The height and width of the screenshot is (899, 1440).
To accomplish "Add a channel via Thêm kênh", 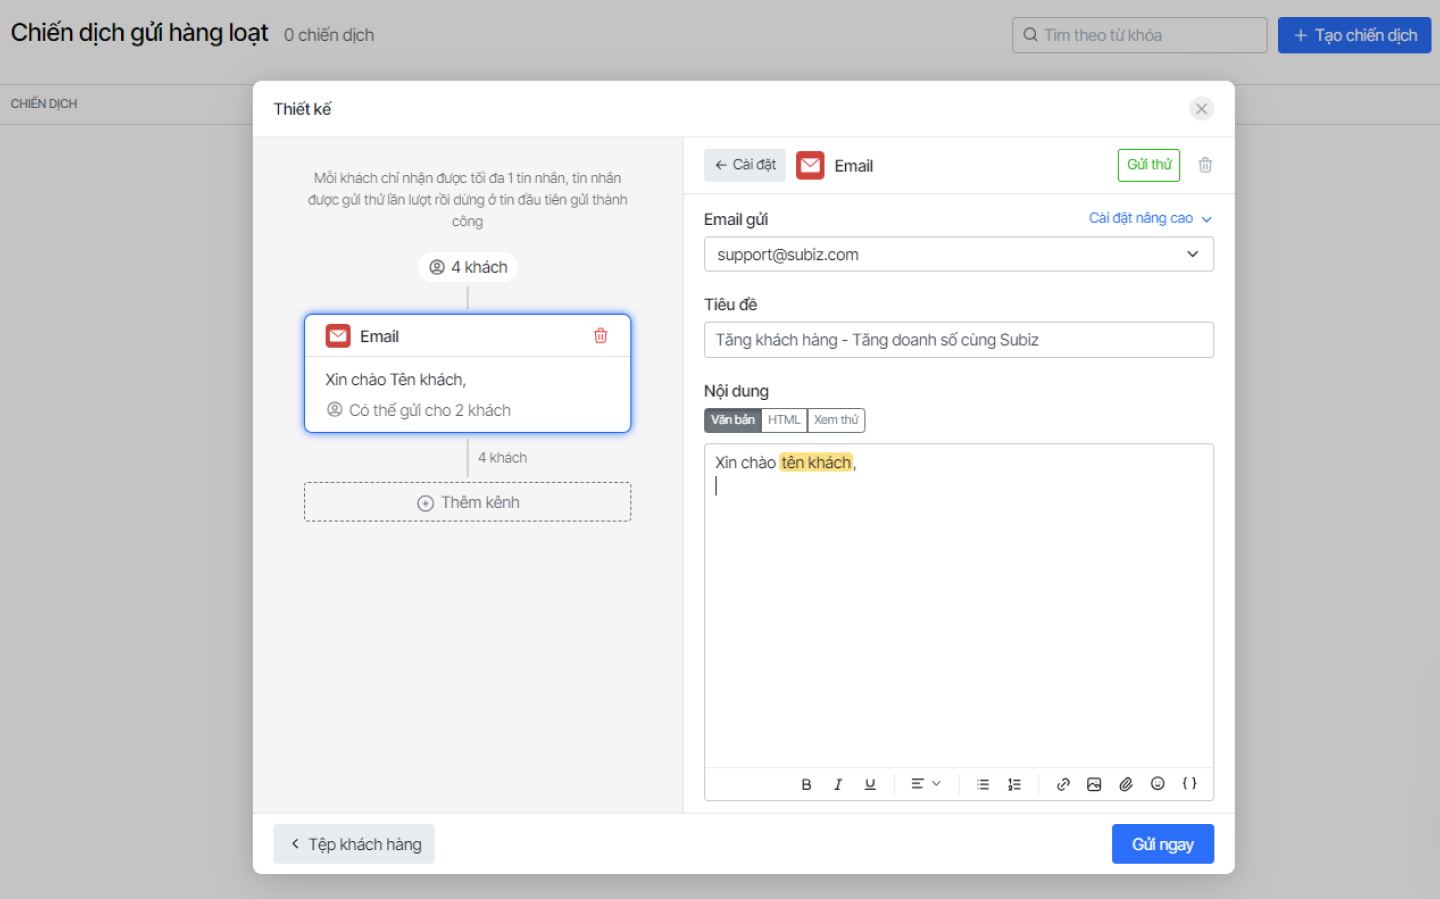I will tap(468, 502).
